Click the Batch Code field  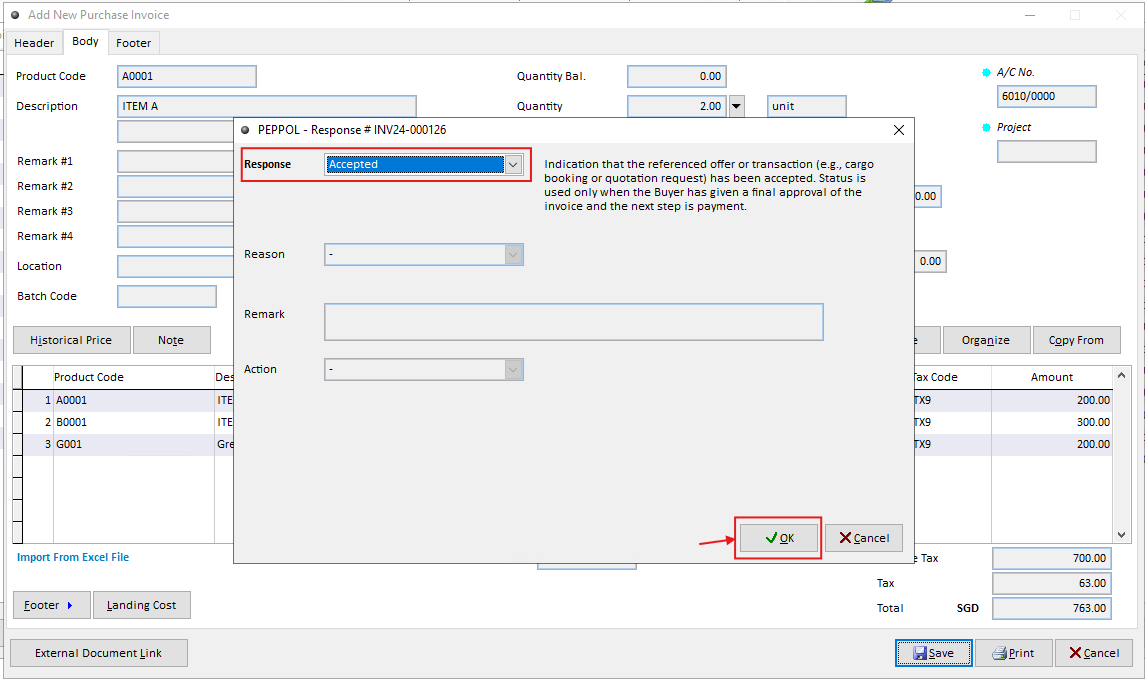coord(167,296)
